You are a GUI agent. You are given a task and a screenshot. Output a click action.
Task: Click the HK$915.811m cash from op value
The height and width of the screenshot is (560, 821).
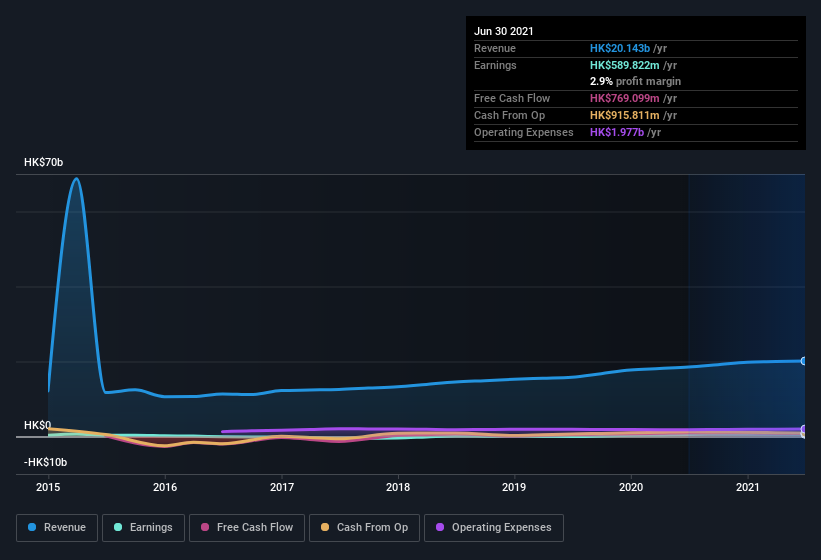tap(625, 115)
